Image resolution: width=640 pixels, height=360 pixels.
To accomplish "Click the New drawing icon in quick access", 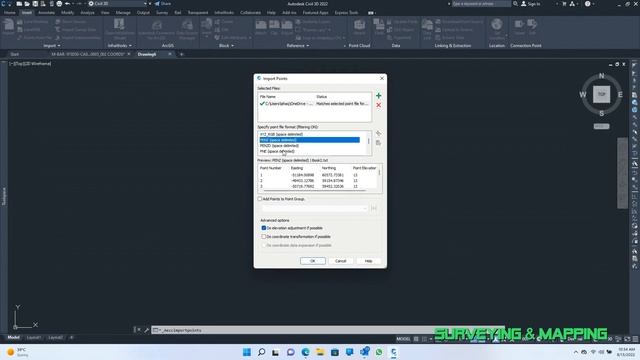I will (x=19, y=4).
